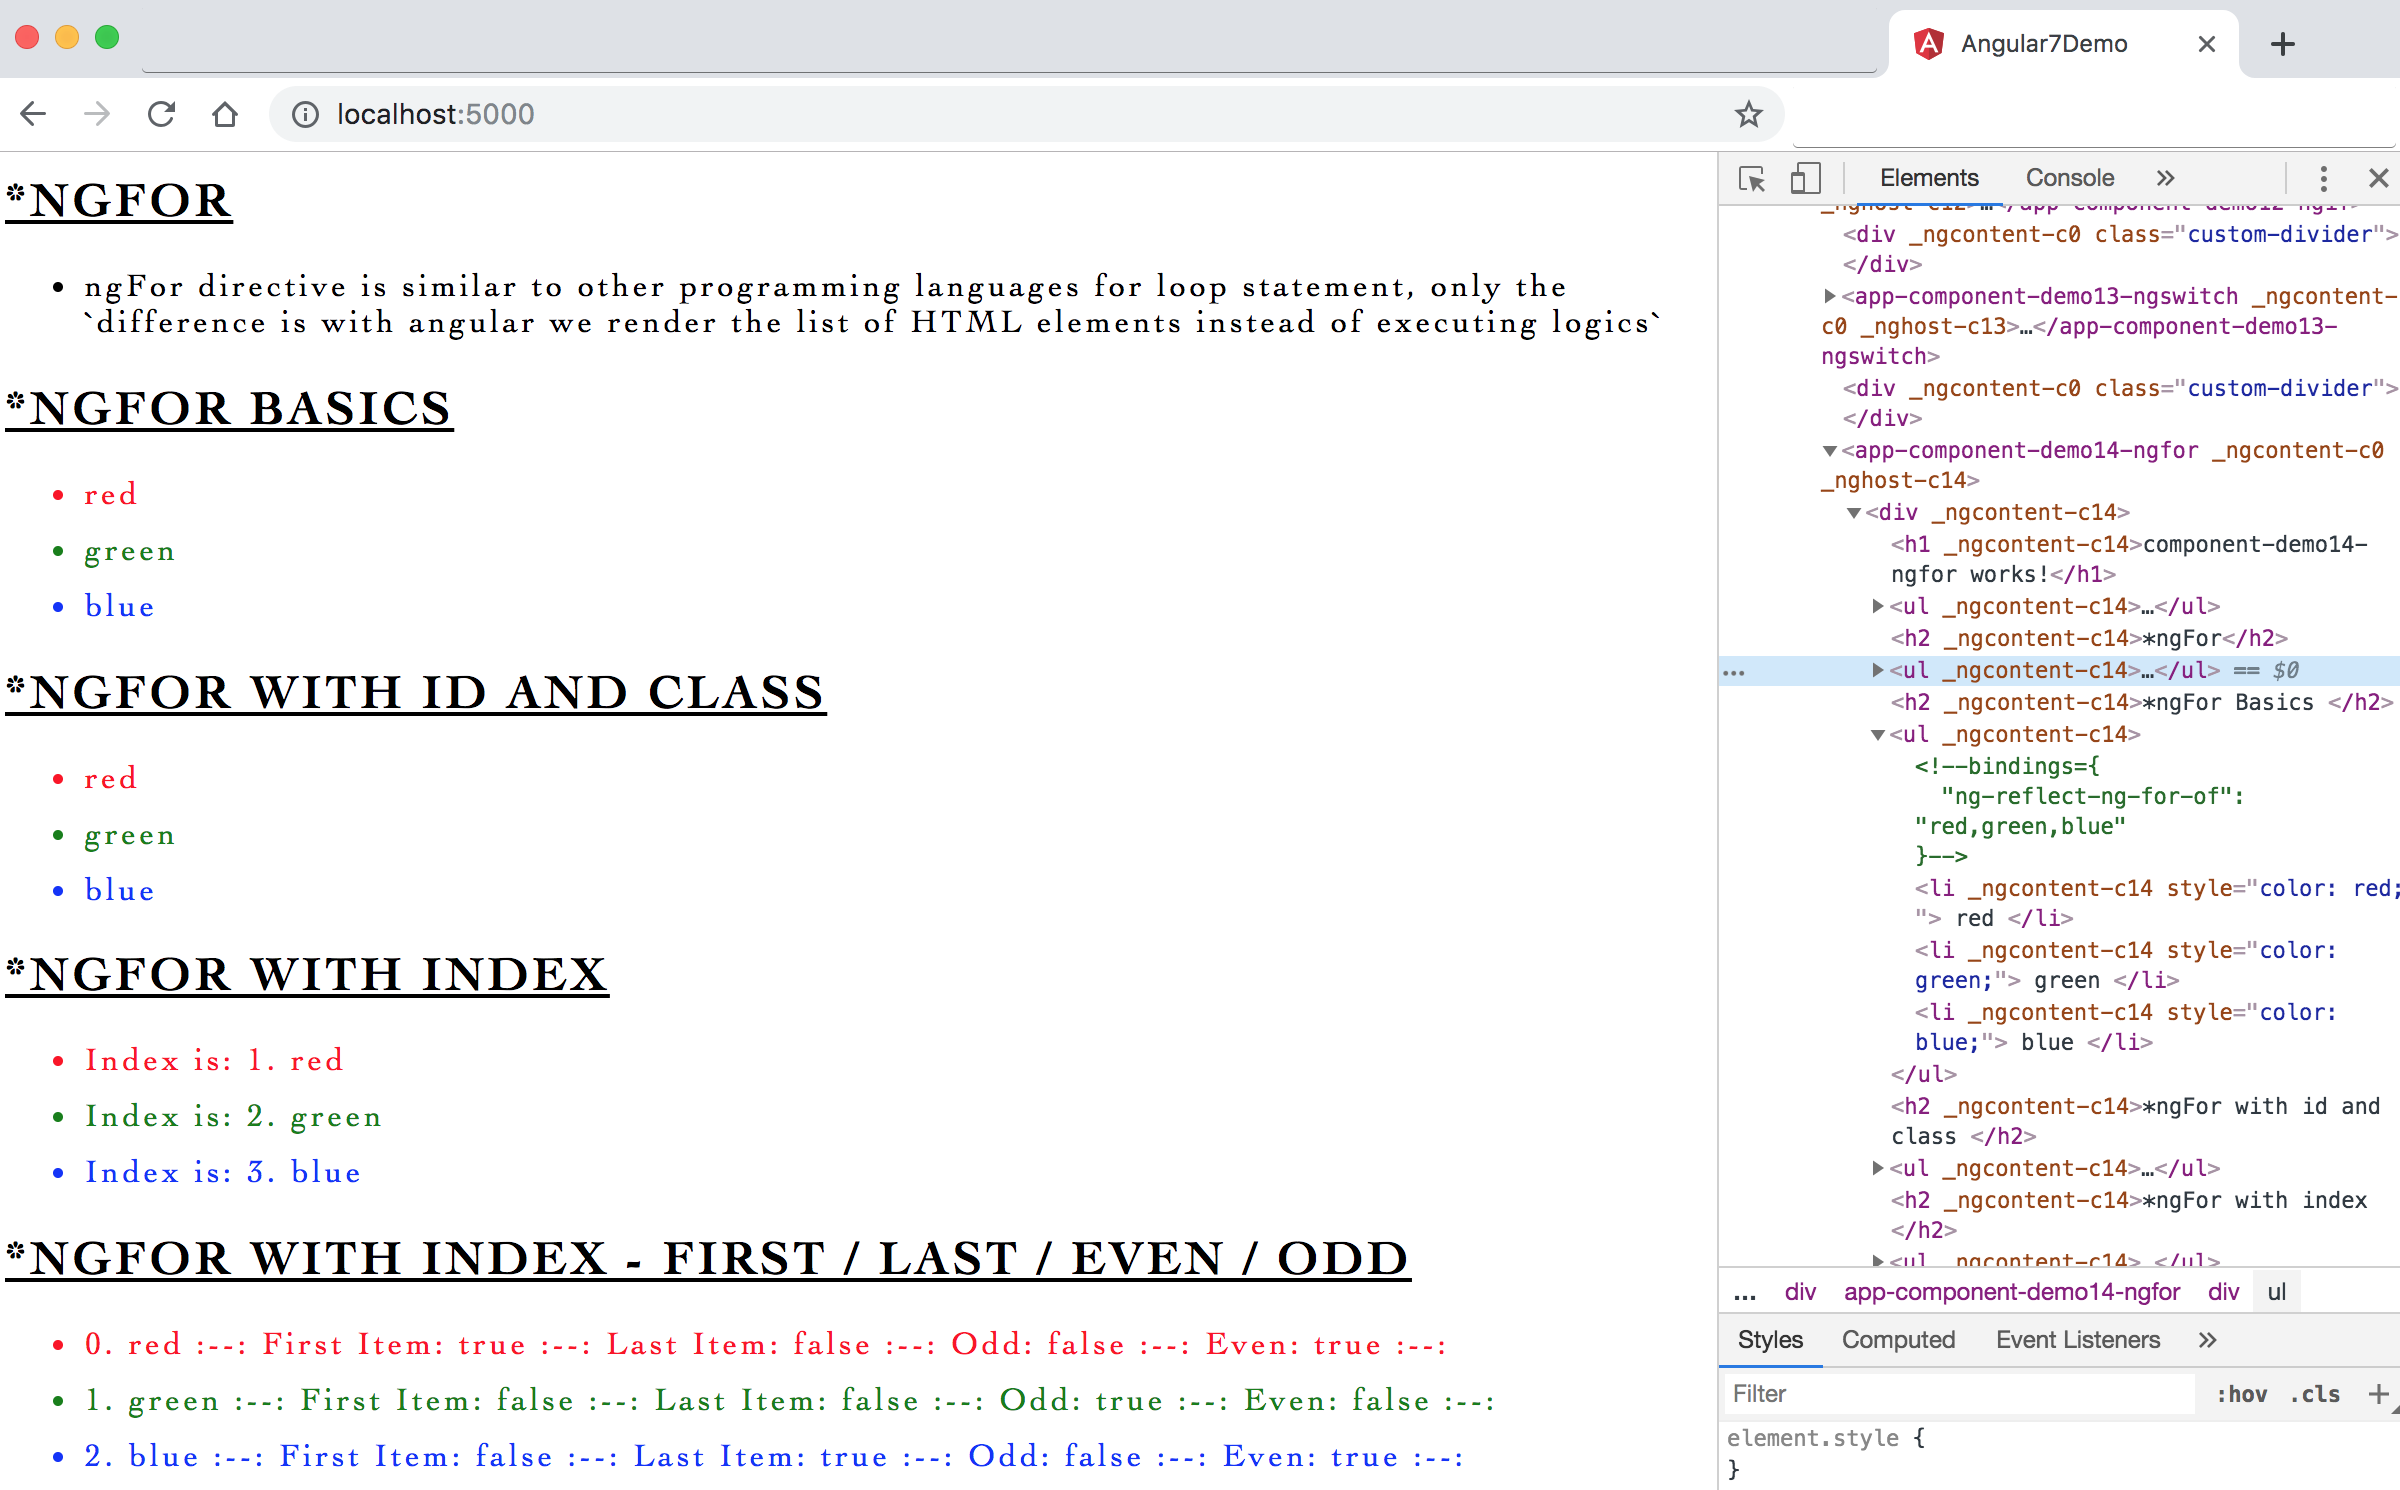
Task: Reload the page
Action: [x=161, y=115]
